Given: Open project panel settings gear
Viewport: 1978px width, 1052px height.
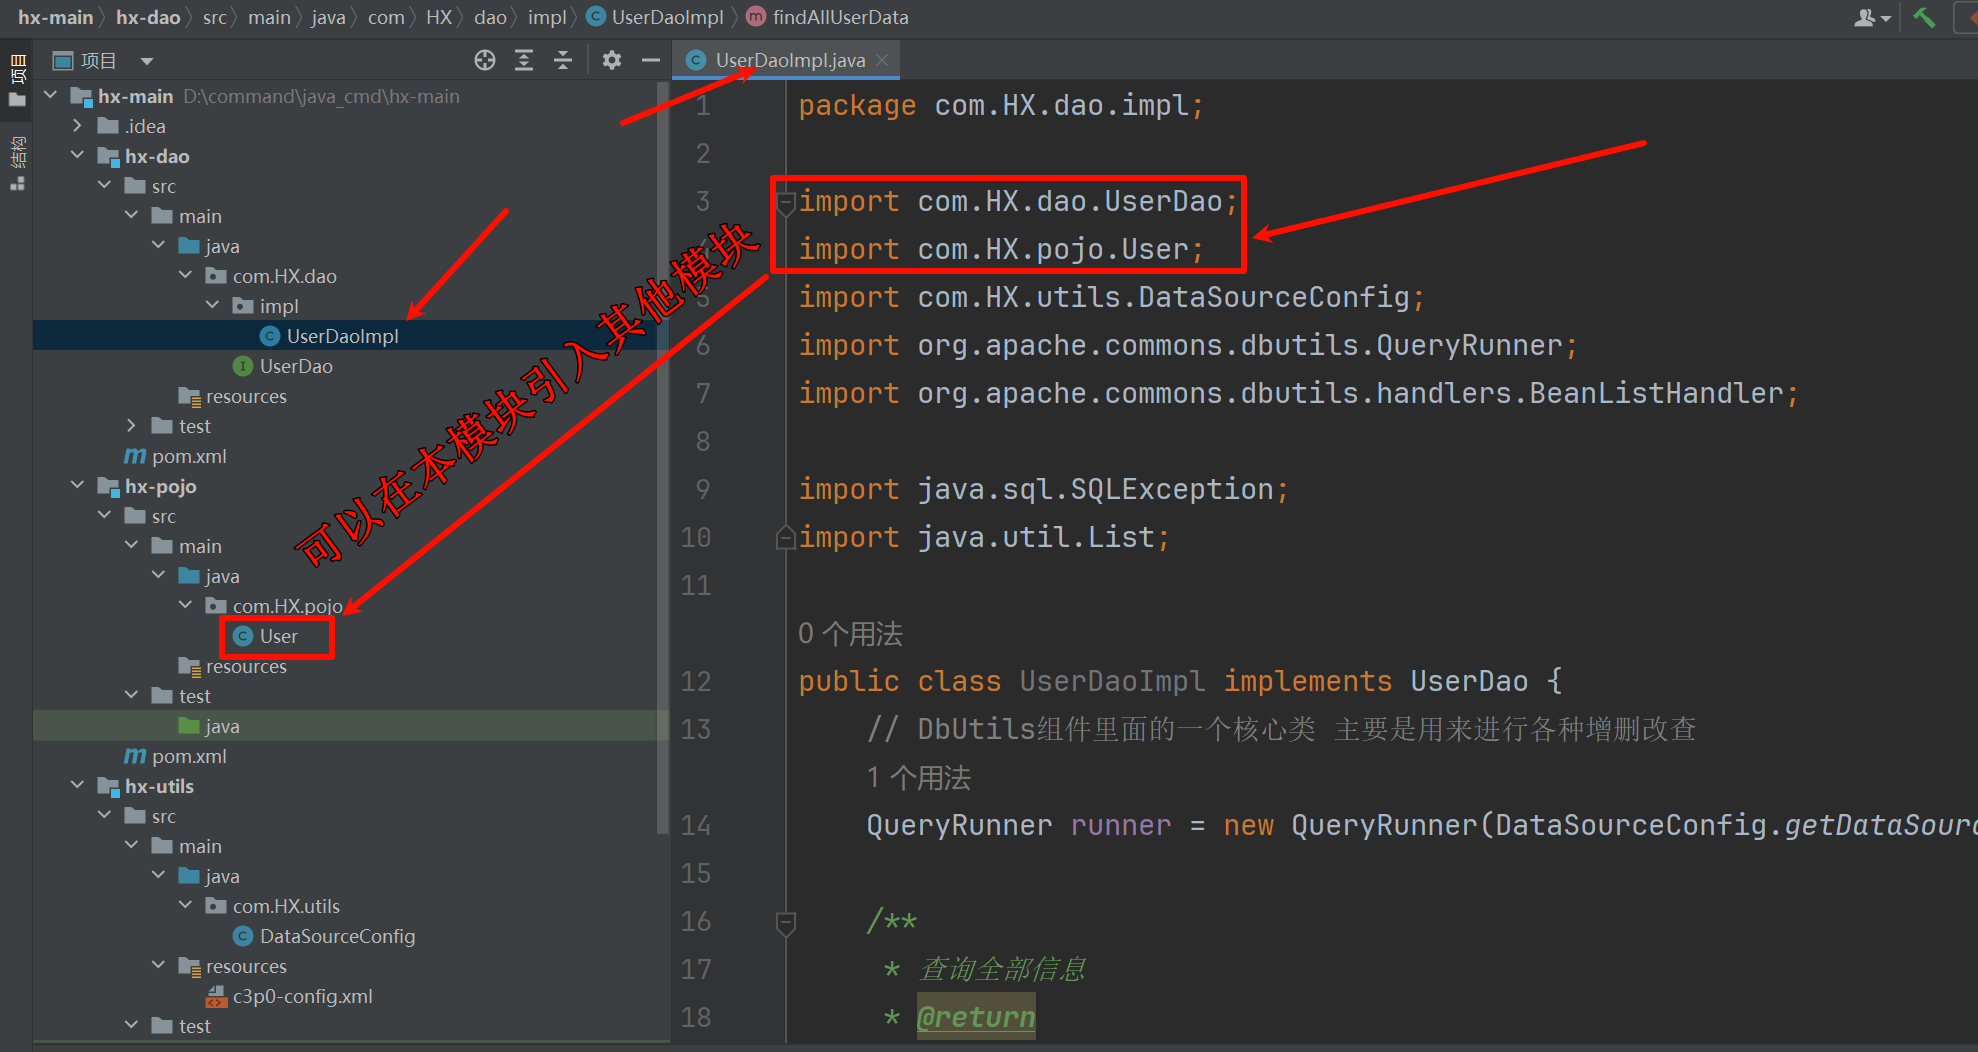Looking at the screenshot, I should [x=612, y=61].
